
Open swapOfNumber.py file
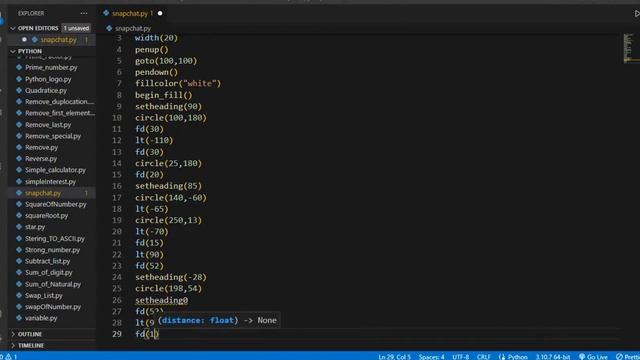coord(53,307)
